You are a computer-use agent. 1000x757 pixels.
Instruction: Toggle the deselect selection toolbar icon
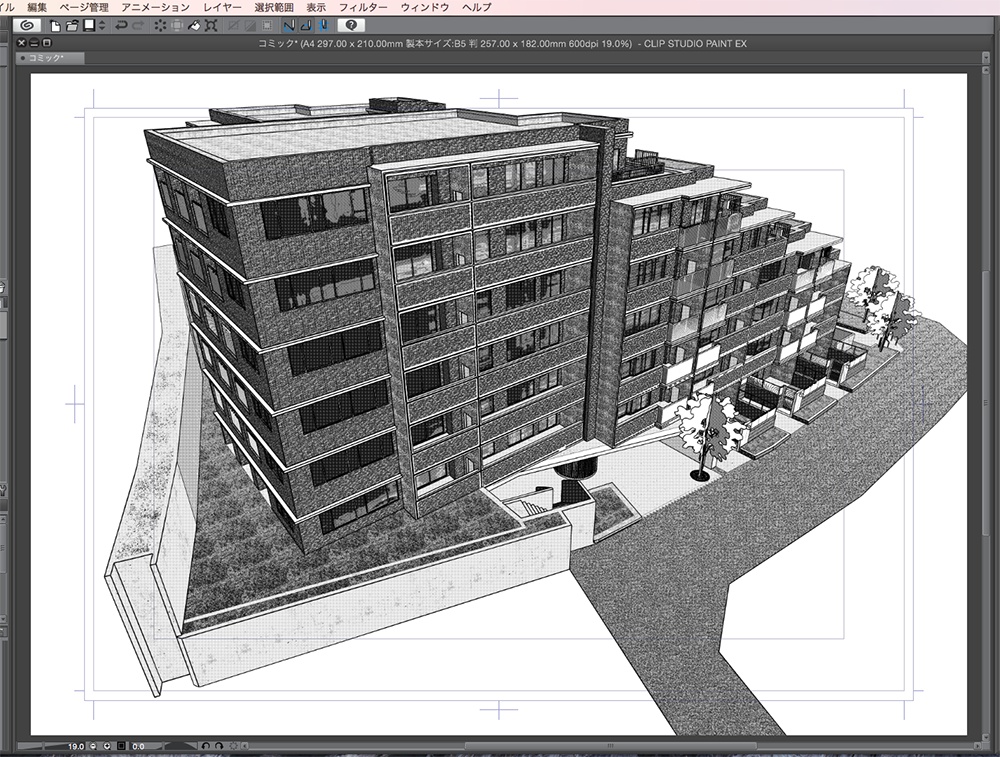pos(159,27)
